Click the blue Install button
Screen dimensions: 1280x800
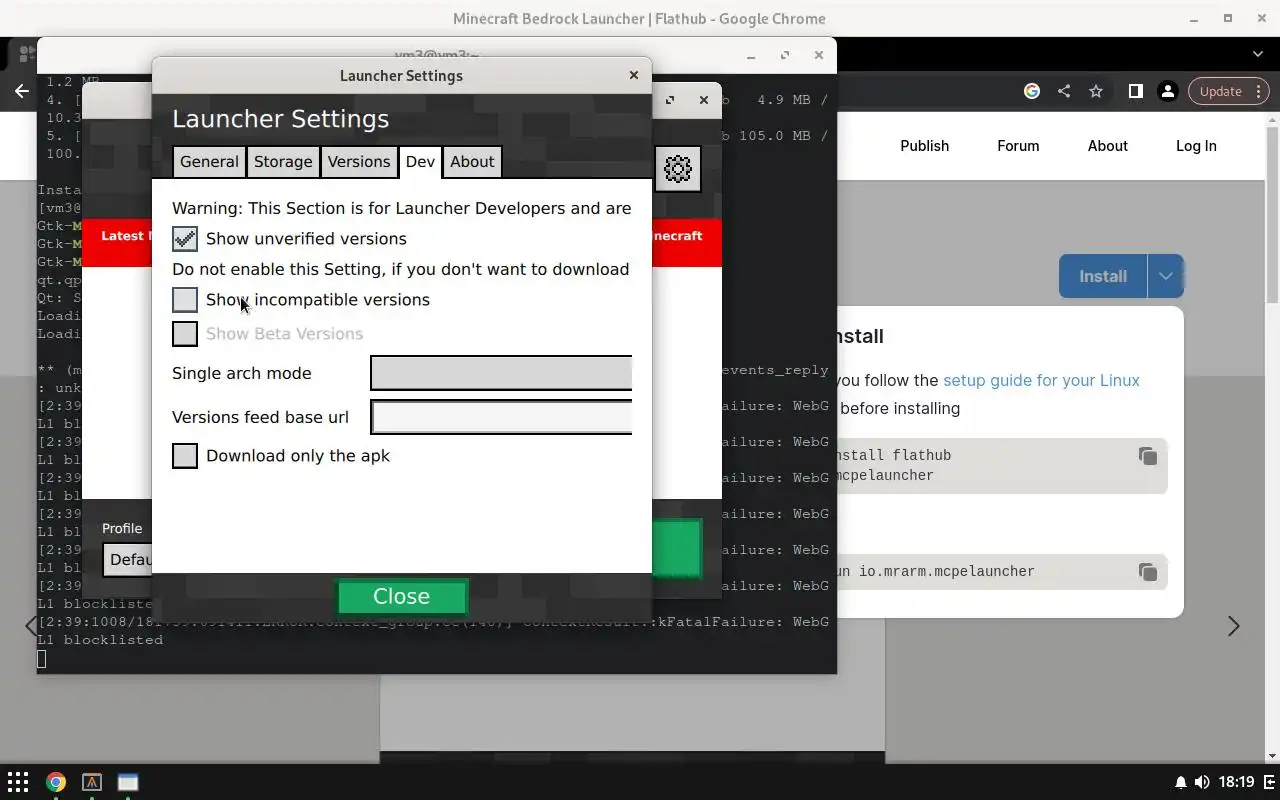tap(1103, 276)
